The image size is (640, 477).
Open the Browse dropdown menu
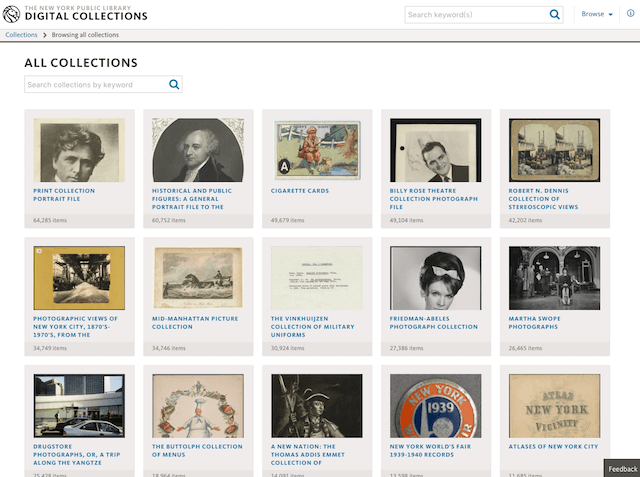(597, 14)
